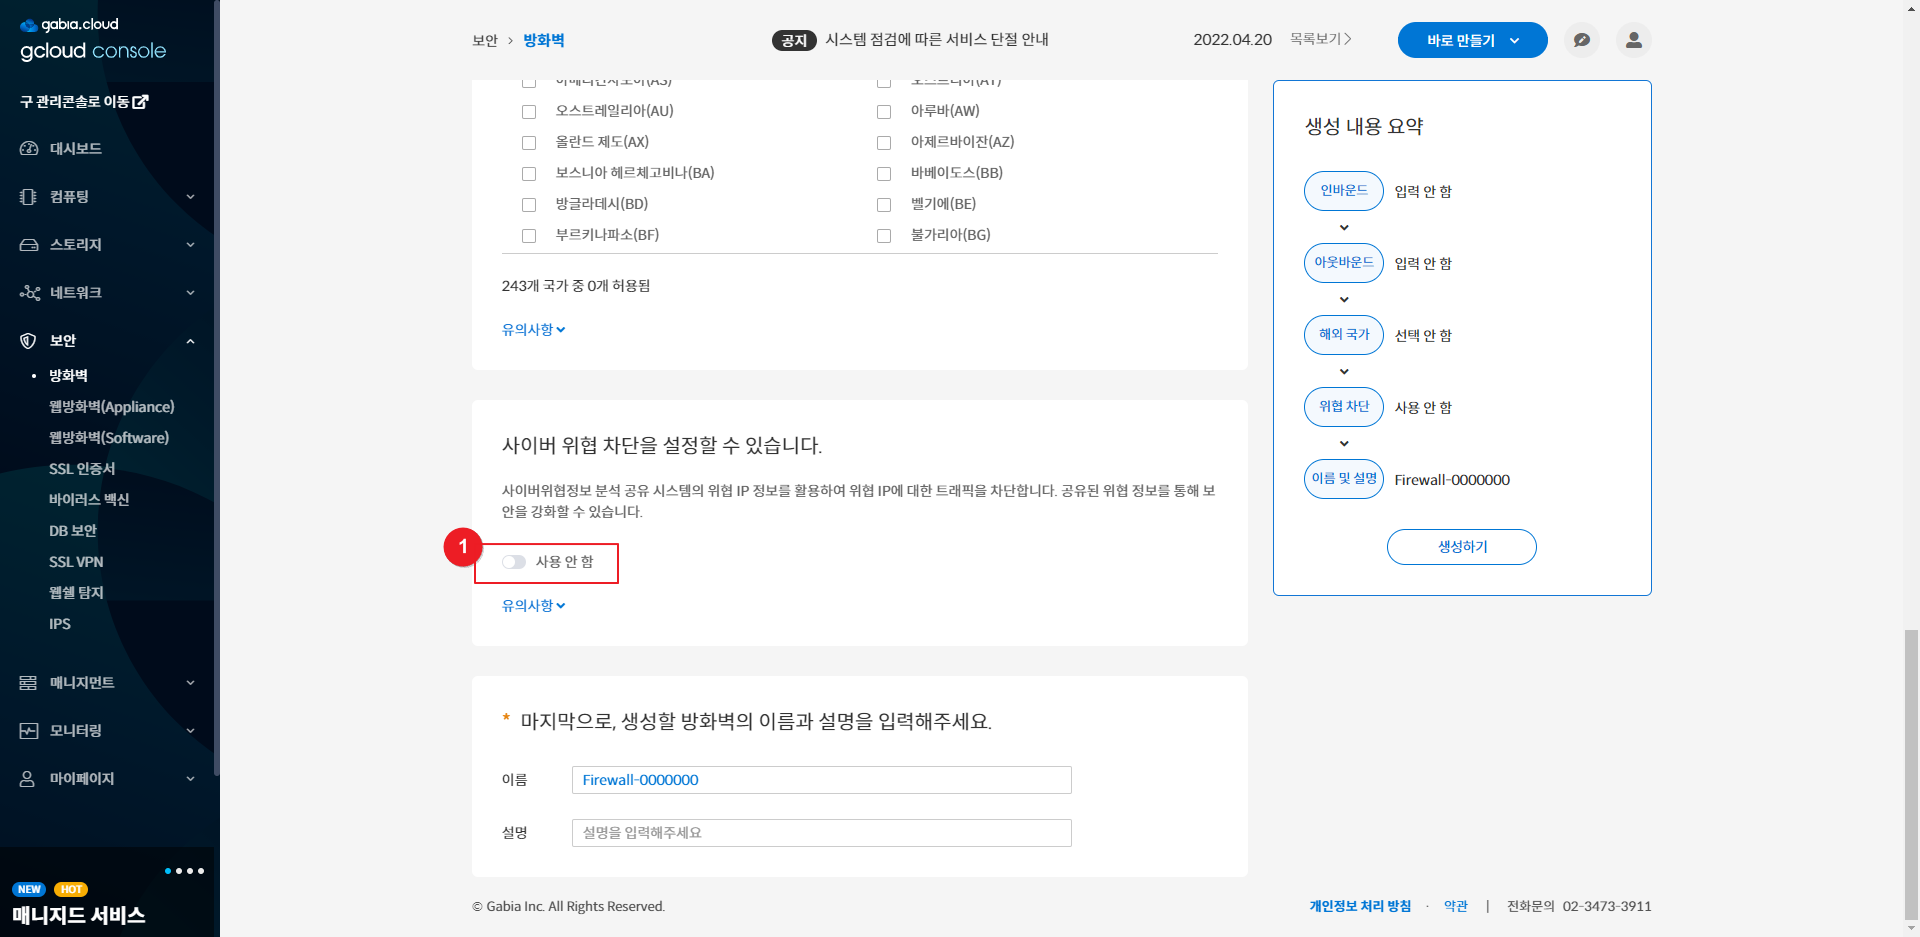Click the storage drive icon
Image resolution: width=1920 pixels, height=937 pixels.
pos(29,245)
